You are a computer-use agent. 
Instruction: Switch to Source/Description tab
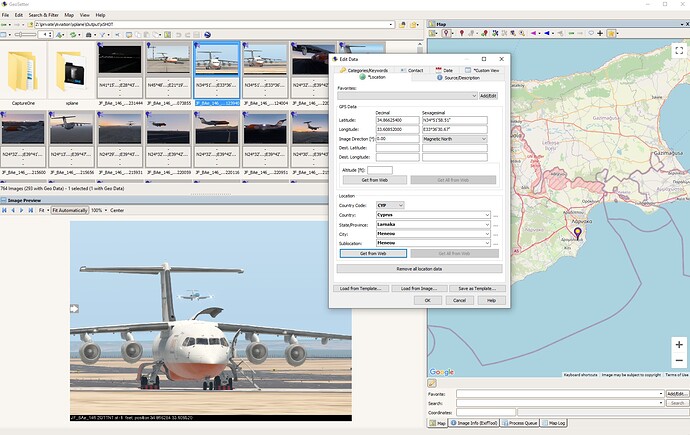point(459,77)
